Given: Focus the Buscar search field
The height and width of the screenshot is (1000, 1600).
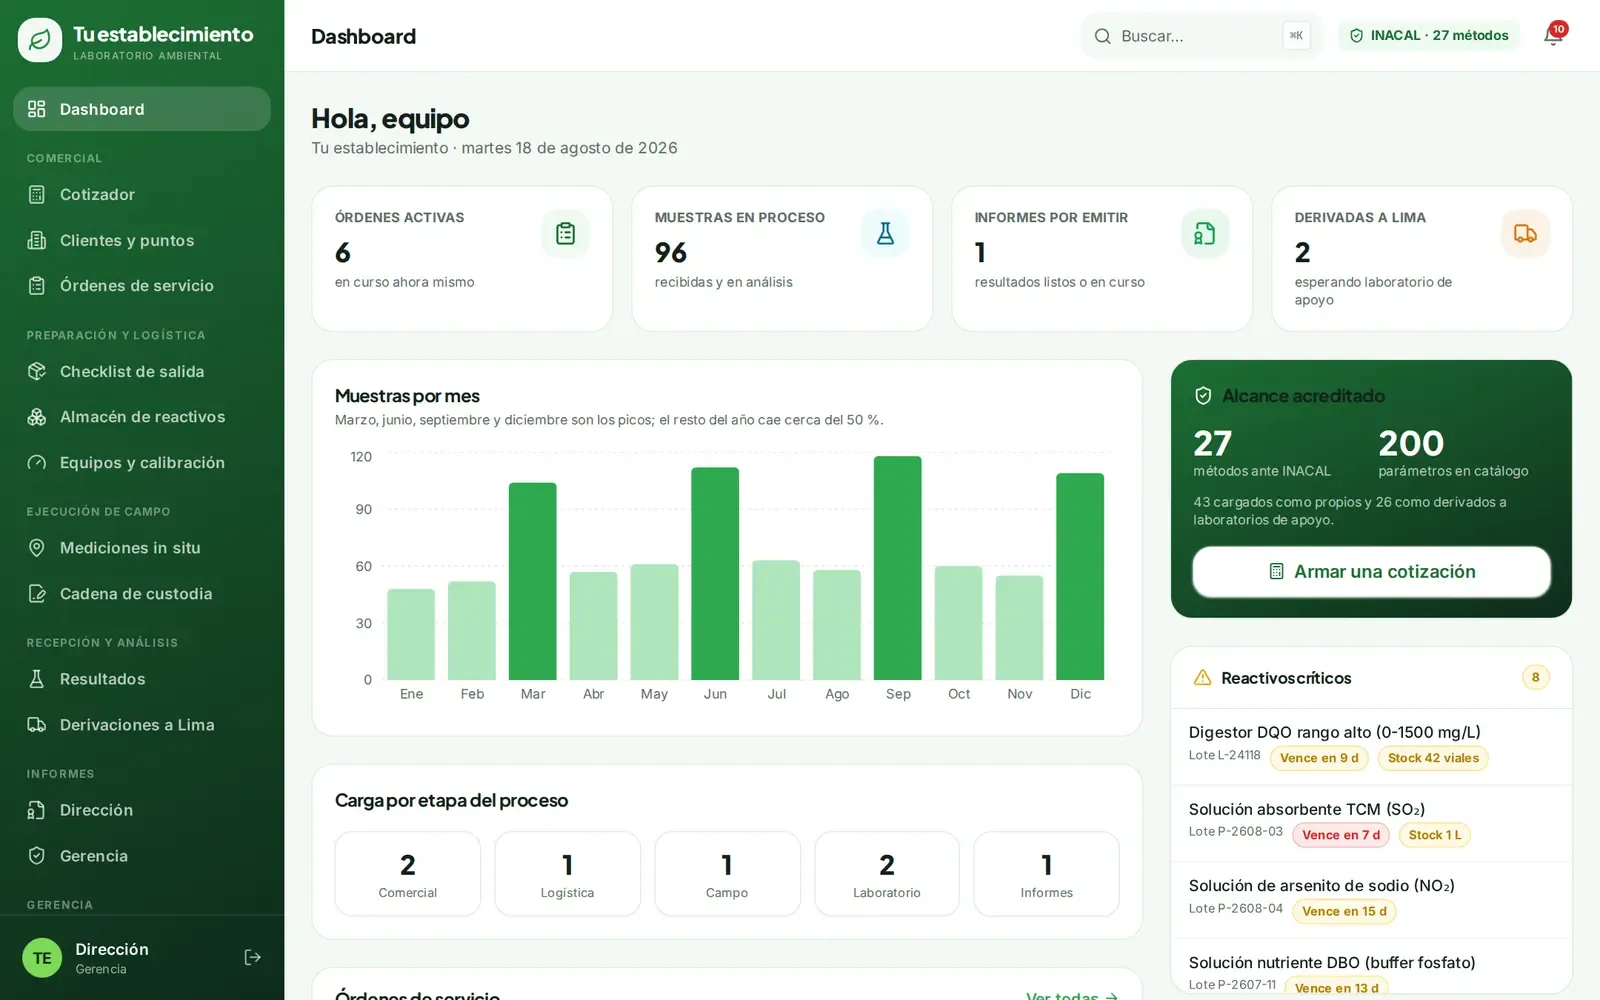Looking at the screenshot, I should 1202,36.
